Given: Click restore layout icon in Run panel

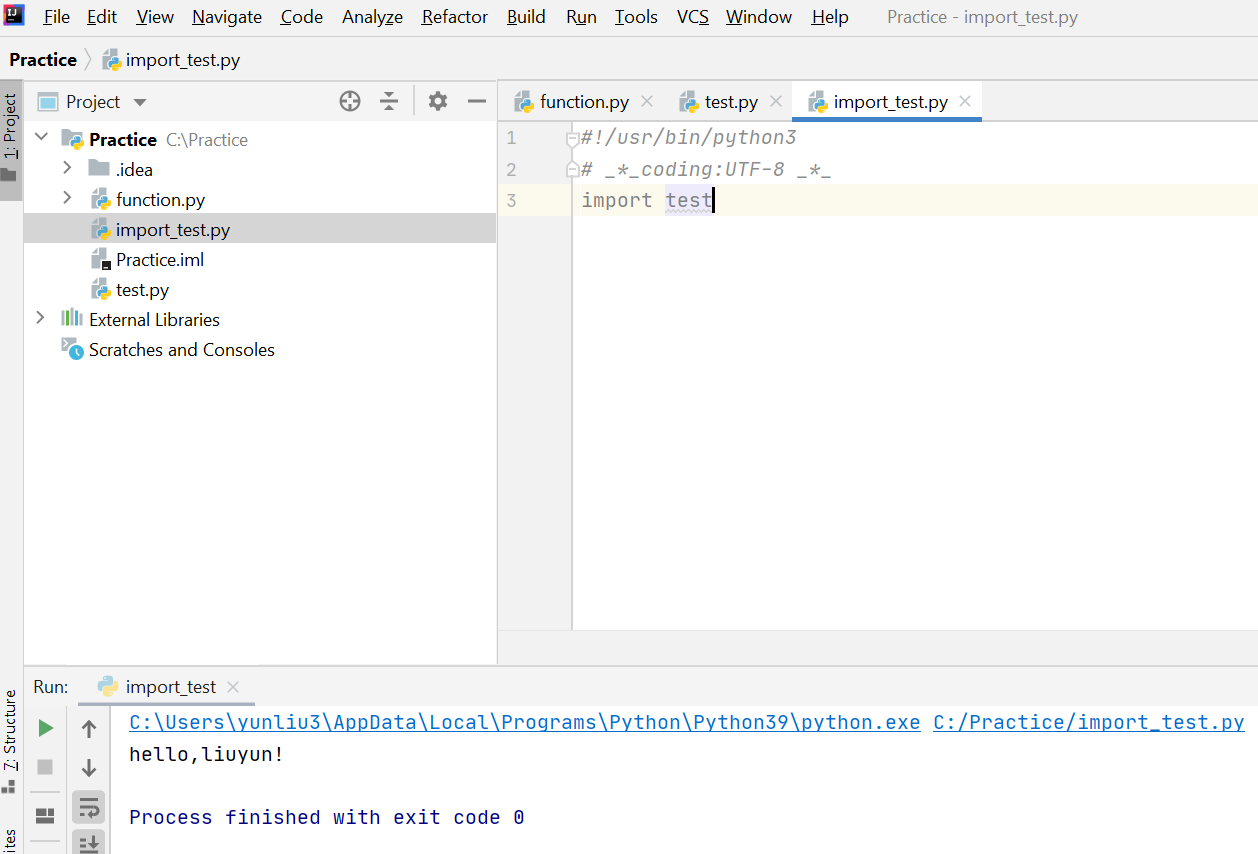Looking at the screenshot, I should point(45,816).
